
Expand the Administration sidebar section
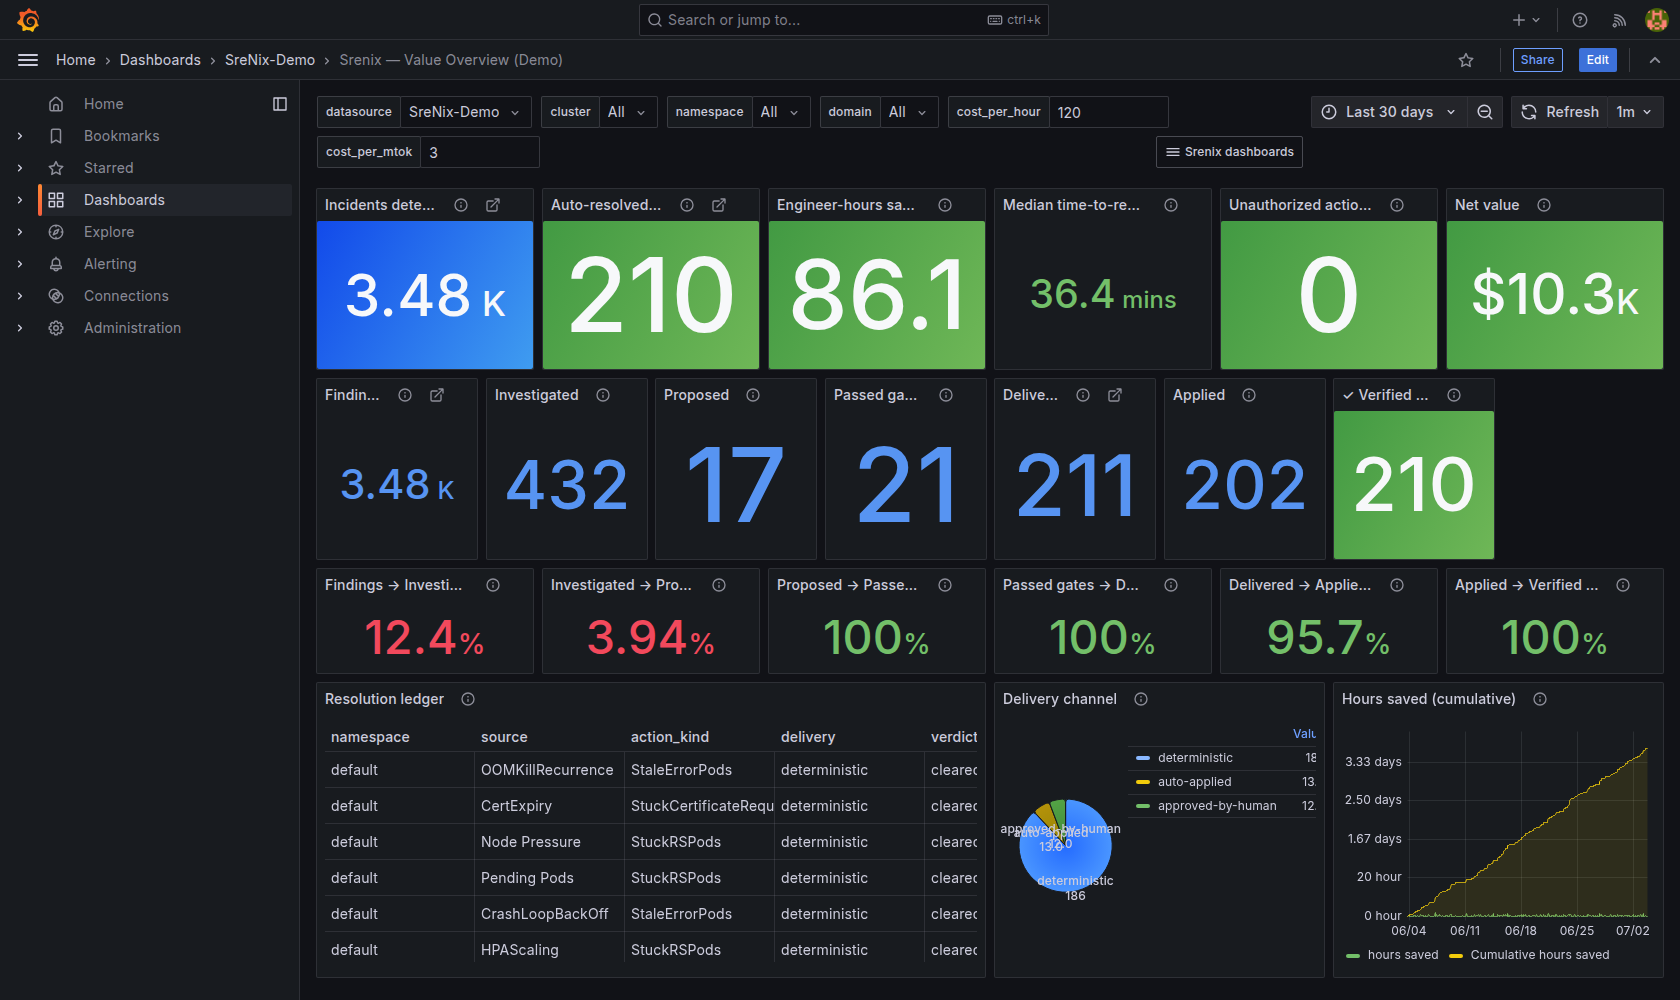(x=20, y=328)
